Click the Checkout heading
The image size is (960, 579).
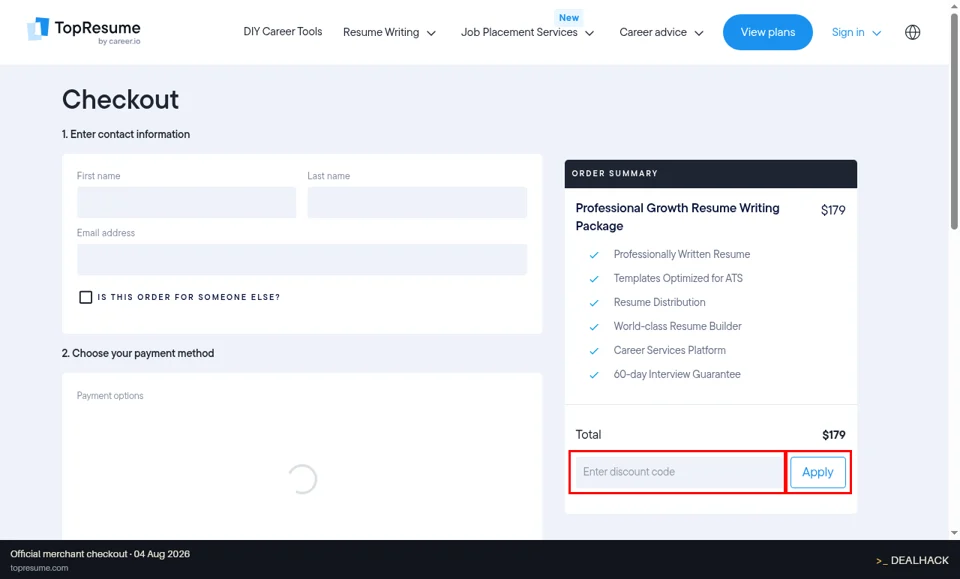point(121,99)
